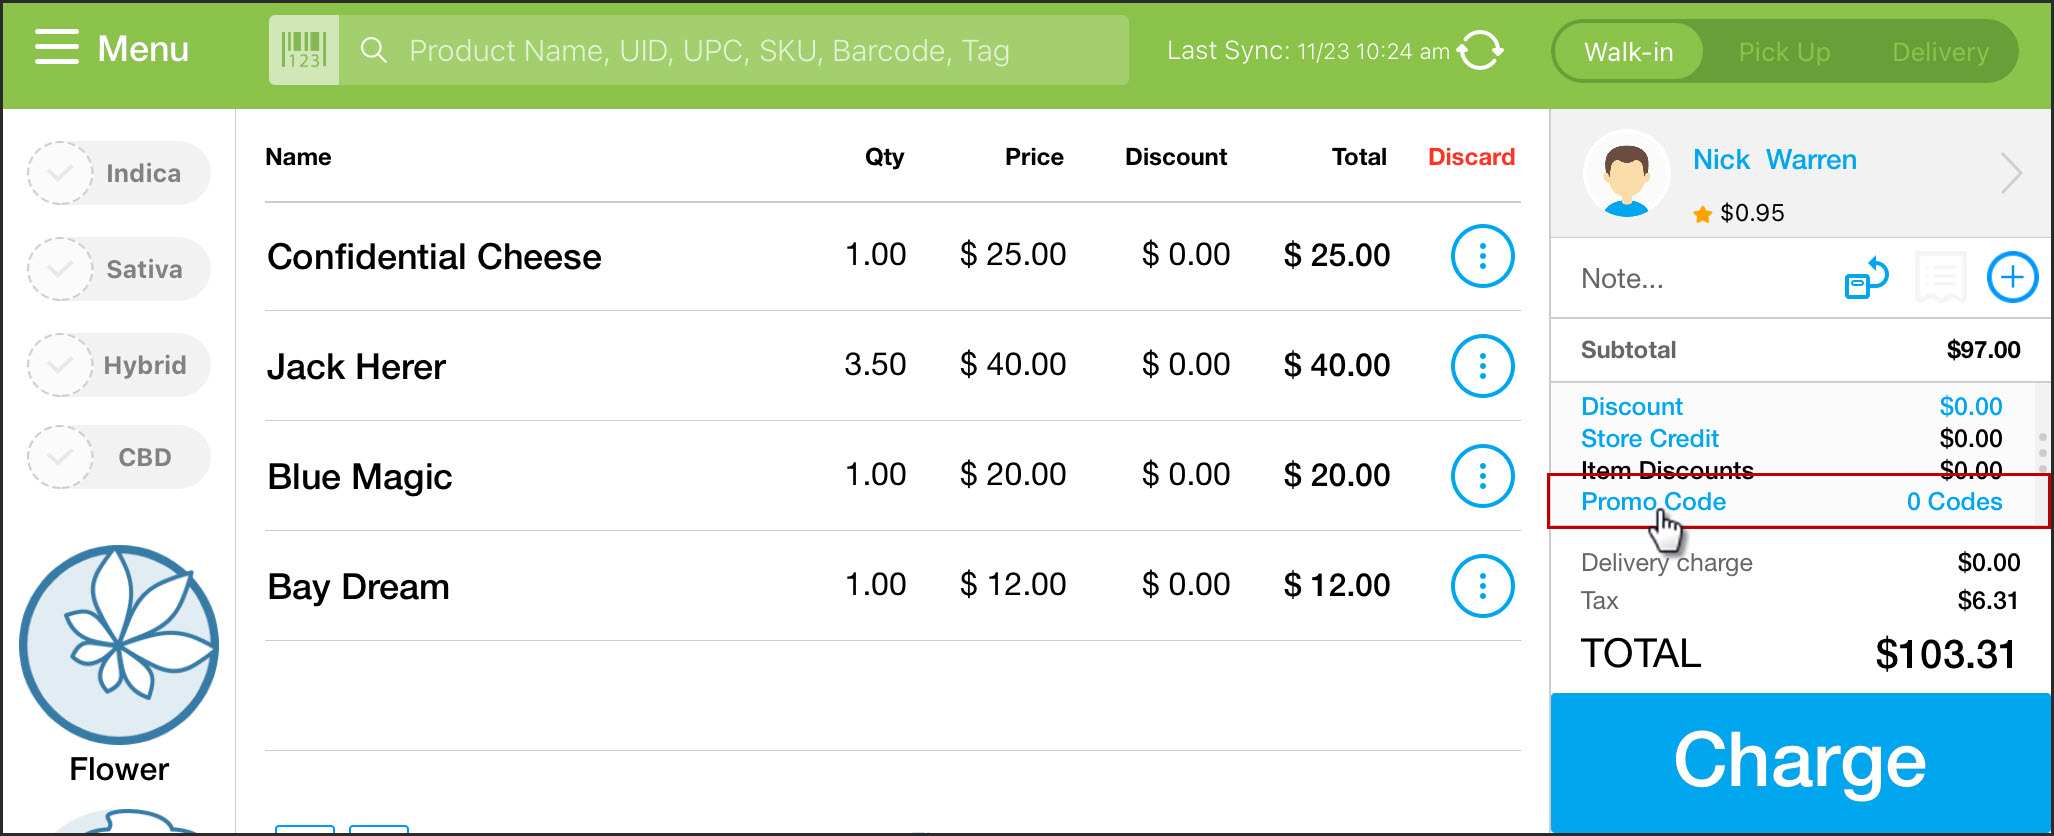Click Confidential Cheese discount $ 0.00
The height and width of the screenshot is (836, 2054).
[1186, 255]
